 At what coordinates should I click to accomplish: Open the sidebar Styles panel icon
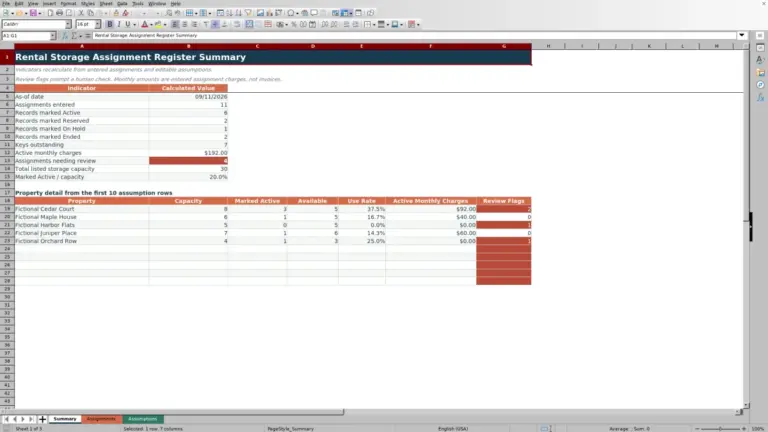pos(760,60)
